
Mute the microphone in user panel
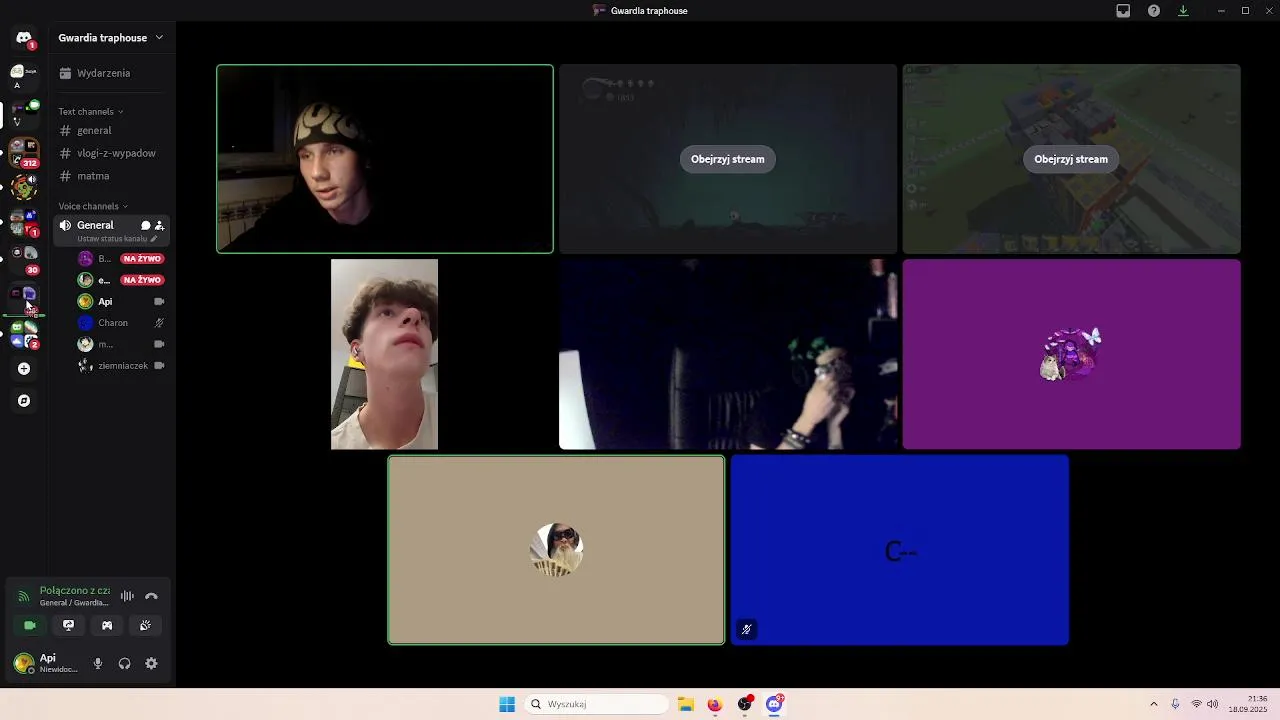97,664
